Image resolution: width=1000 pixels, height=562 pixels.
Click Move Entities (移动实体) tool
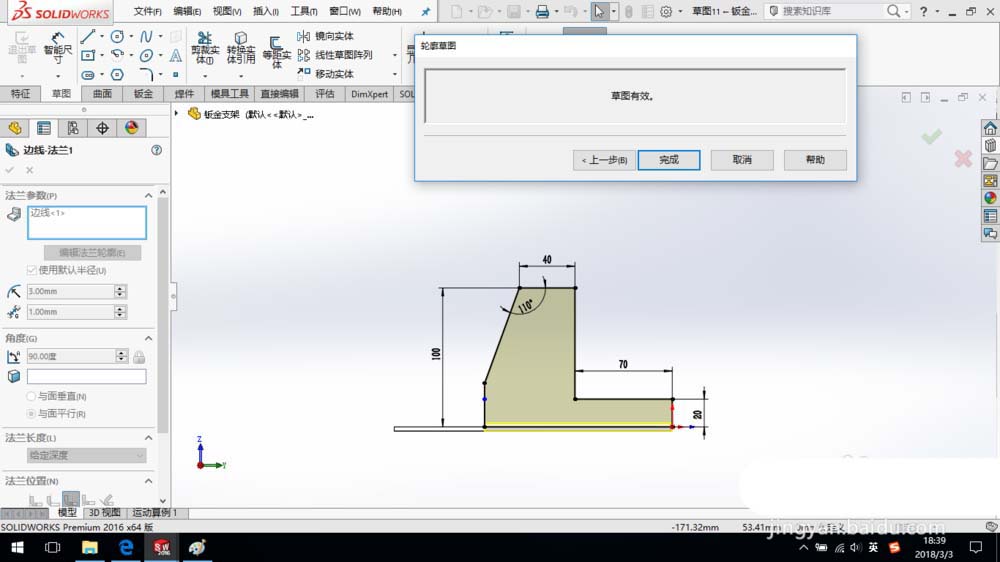(x=325, y=74)
